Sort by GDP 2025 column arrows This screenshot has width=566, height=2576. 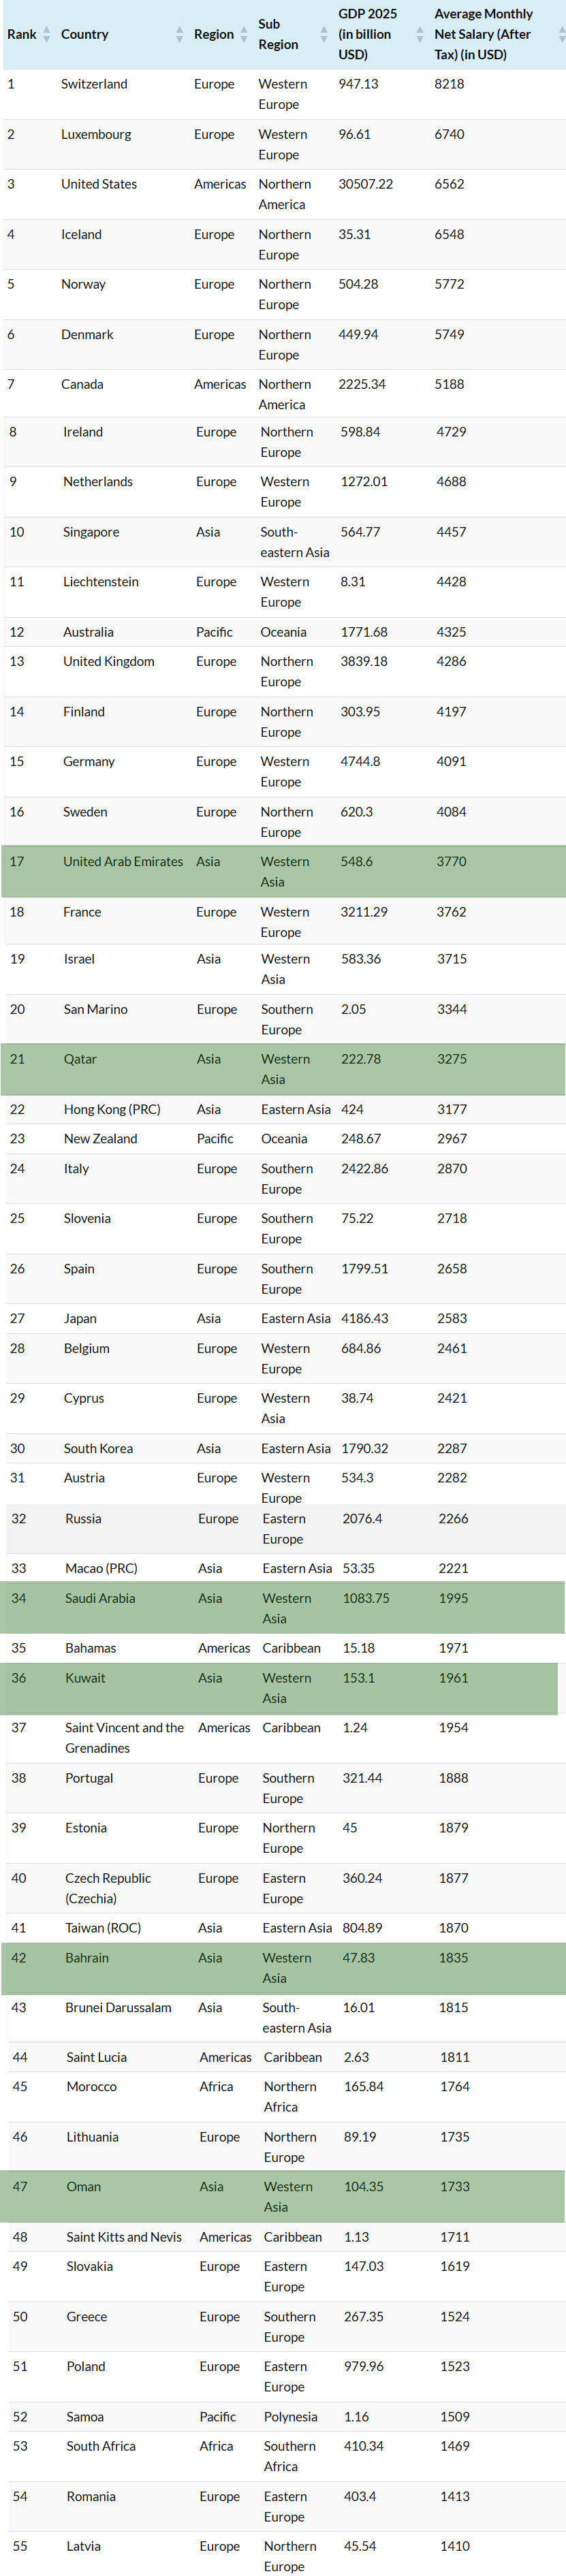pos(420,35)
